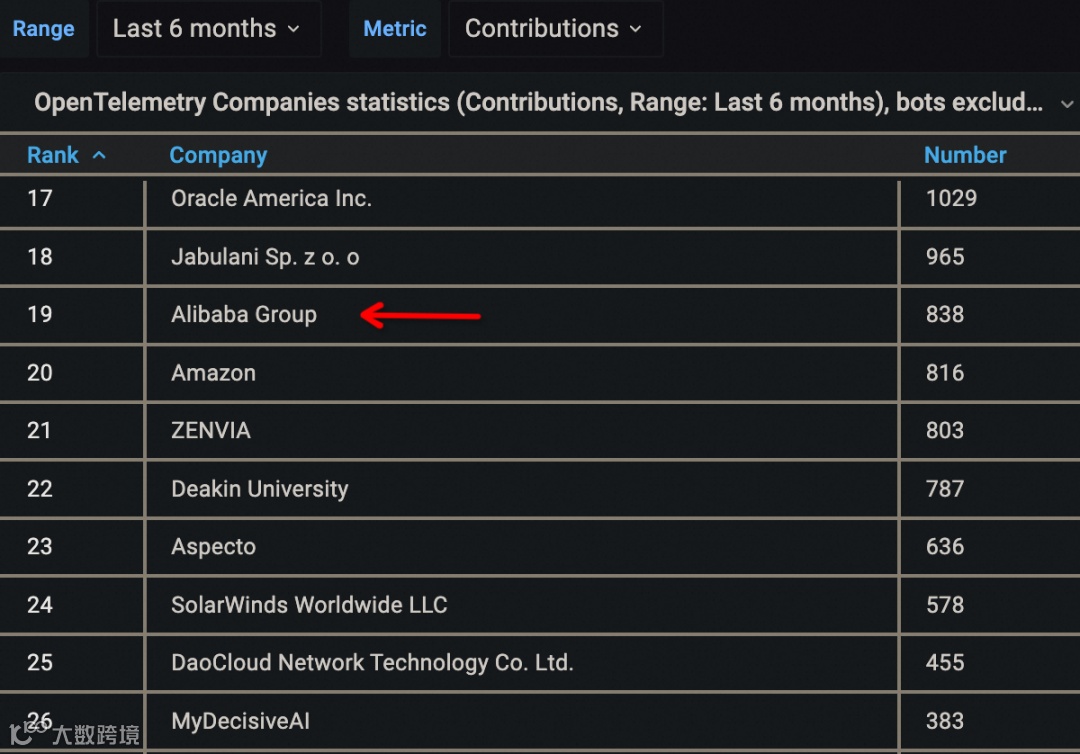This screenshot has width=1080, height=754.
Task: Select the Amazon company cell
Action: click(522, 373)
